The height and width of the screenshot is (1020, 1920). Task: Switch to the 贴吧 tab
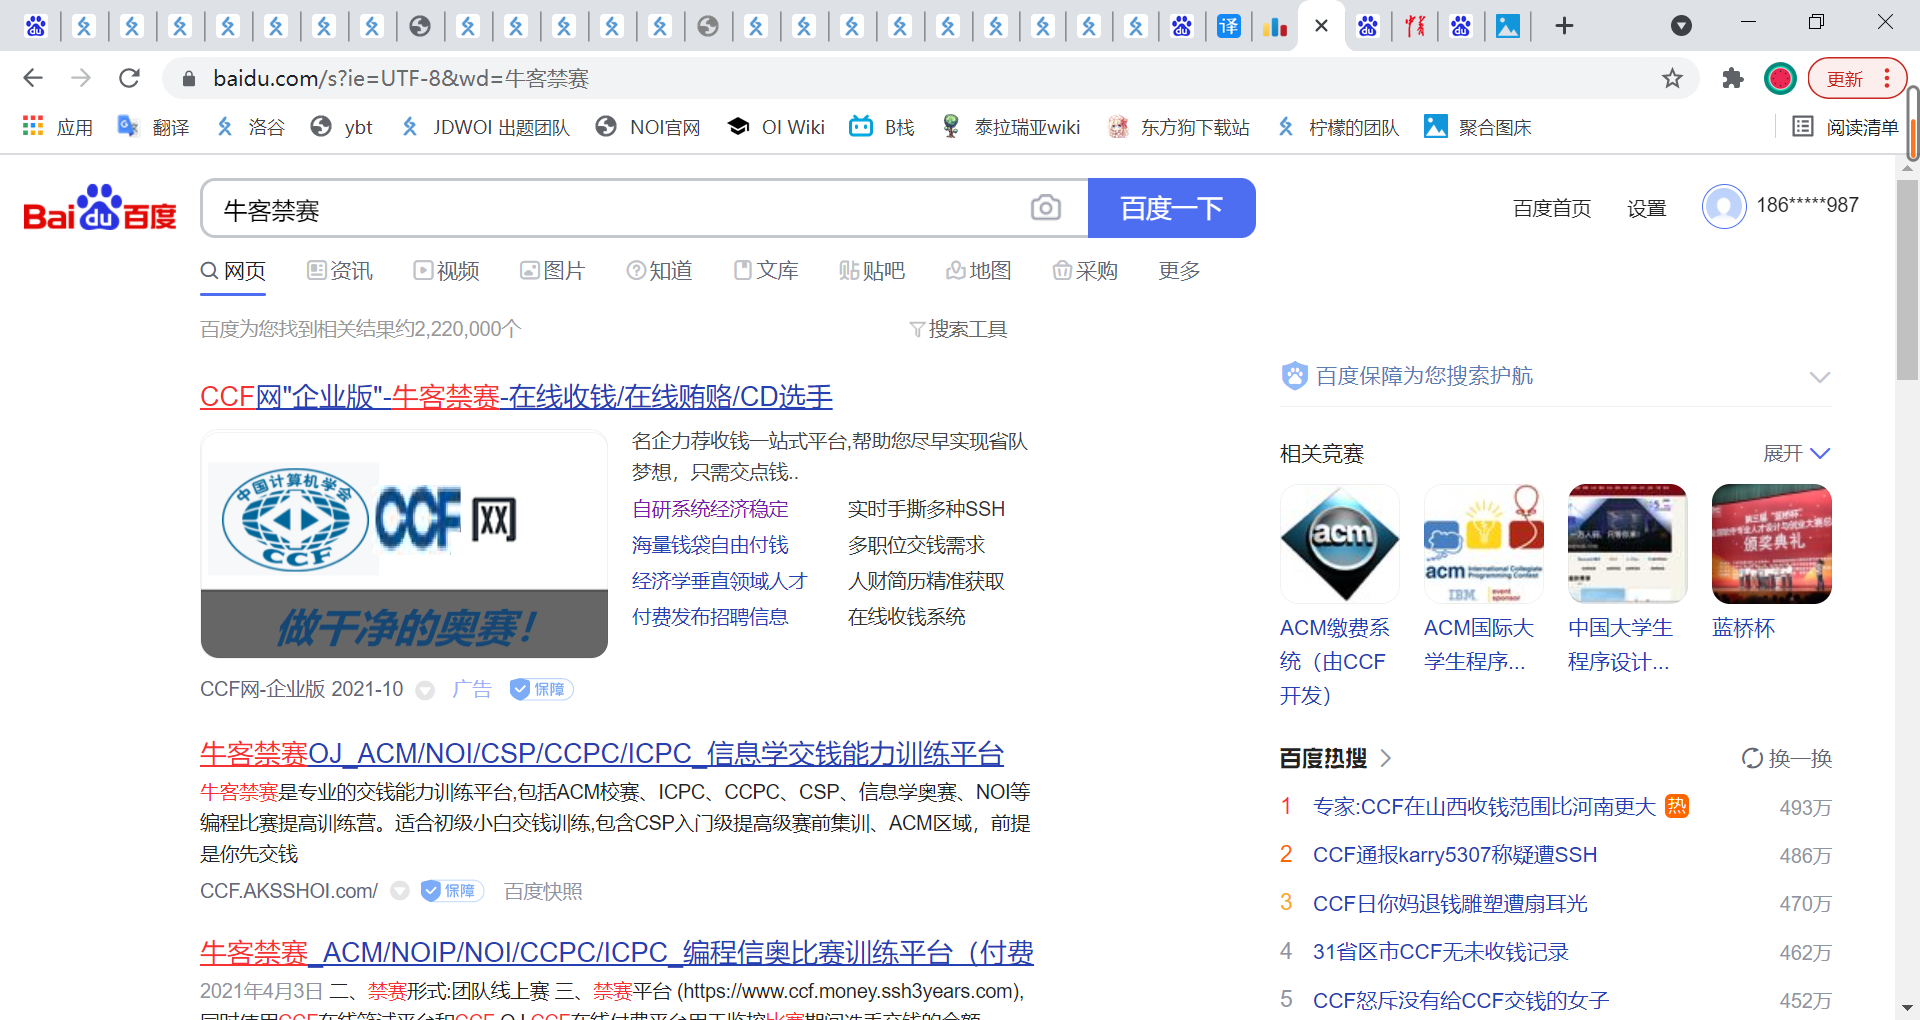coord(873,271)
